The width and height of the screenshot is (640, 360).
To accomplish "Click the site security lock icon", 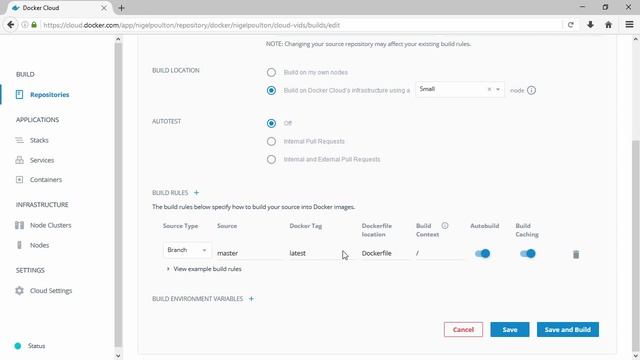I will tap(34, 25).
